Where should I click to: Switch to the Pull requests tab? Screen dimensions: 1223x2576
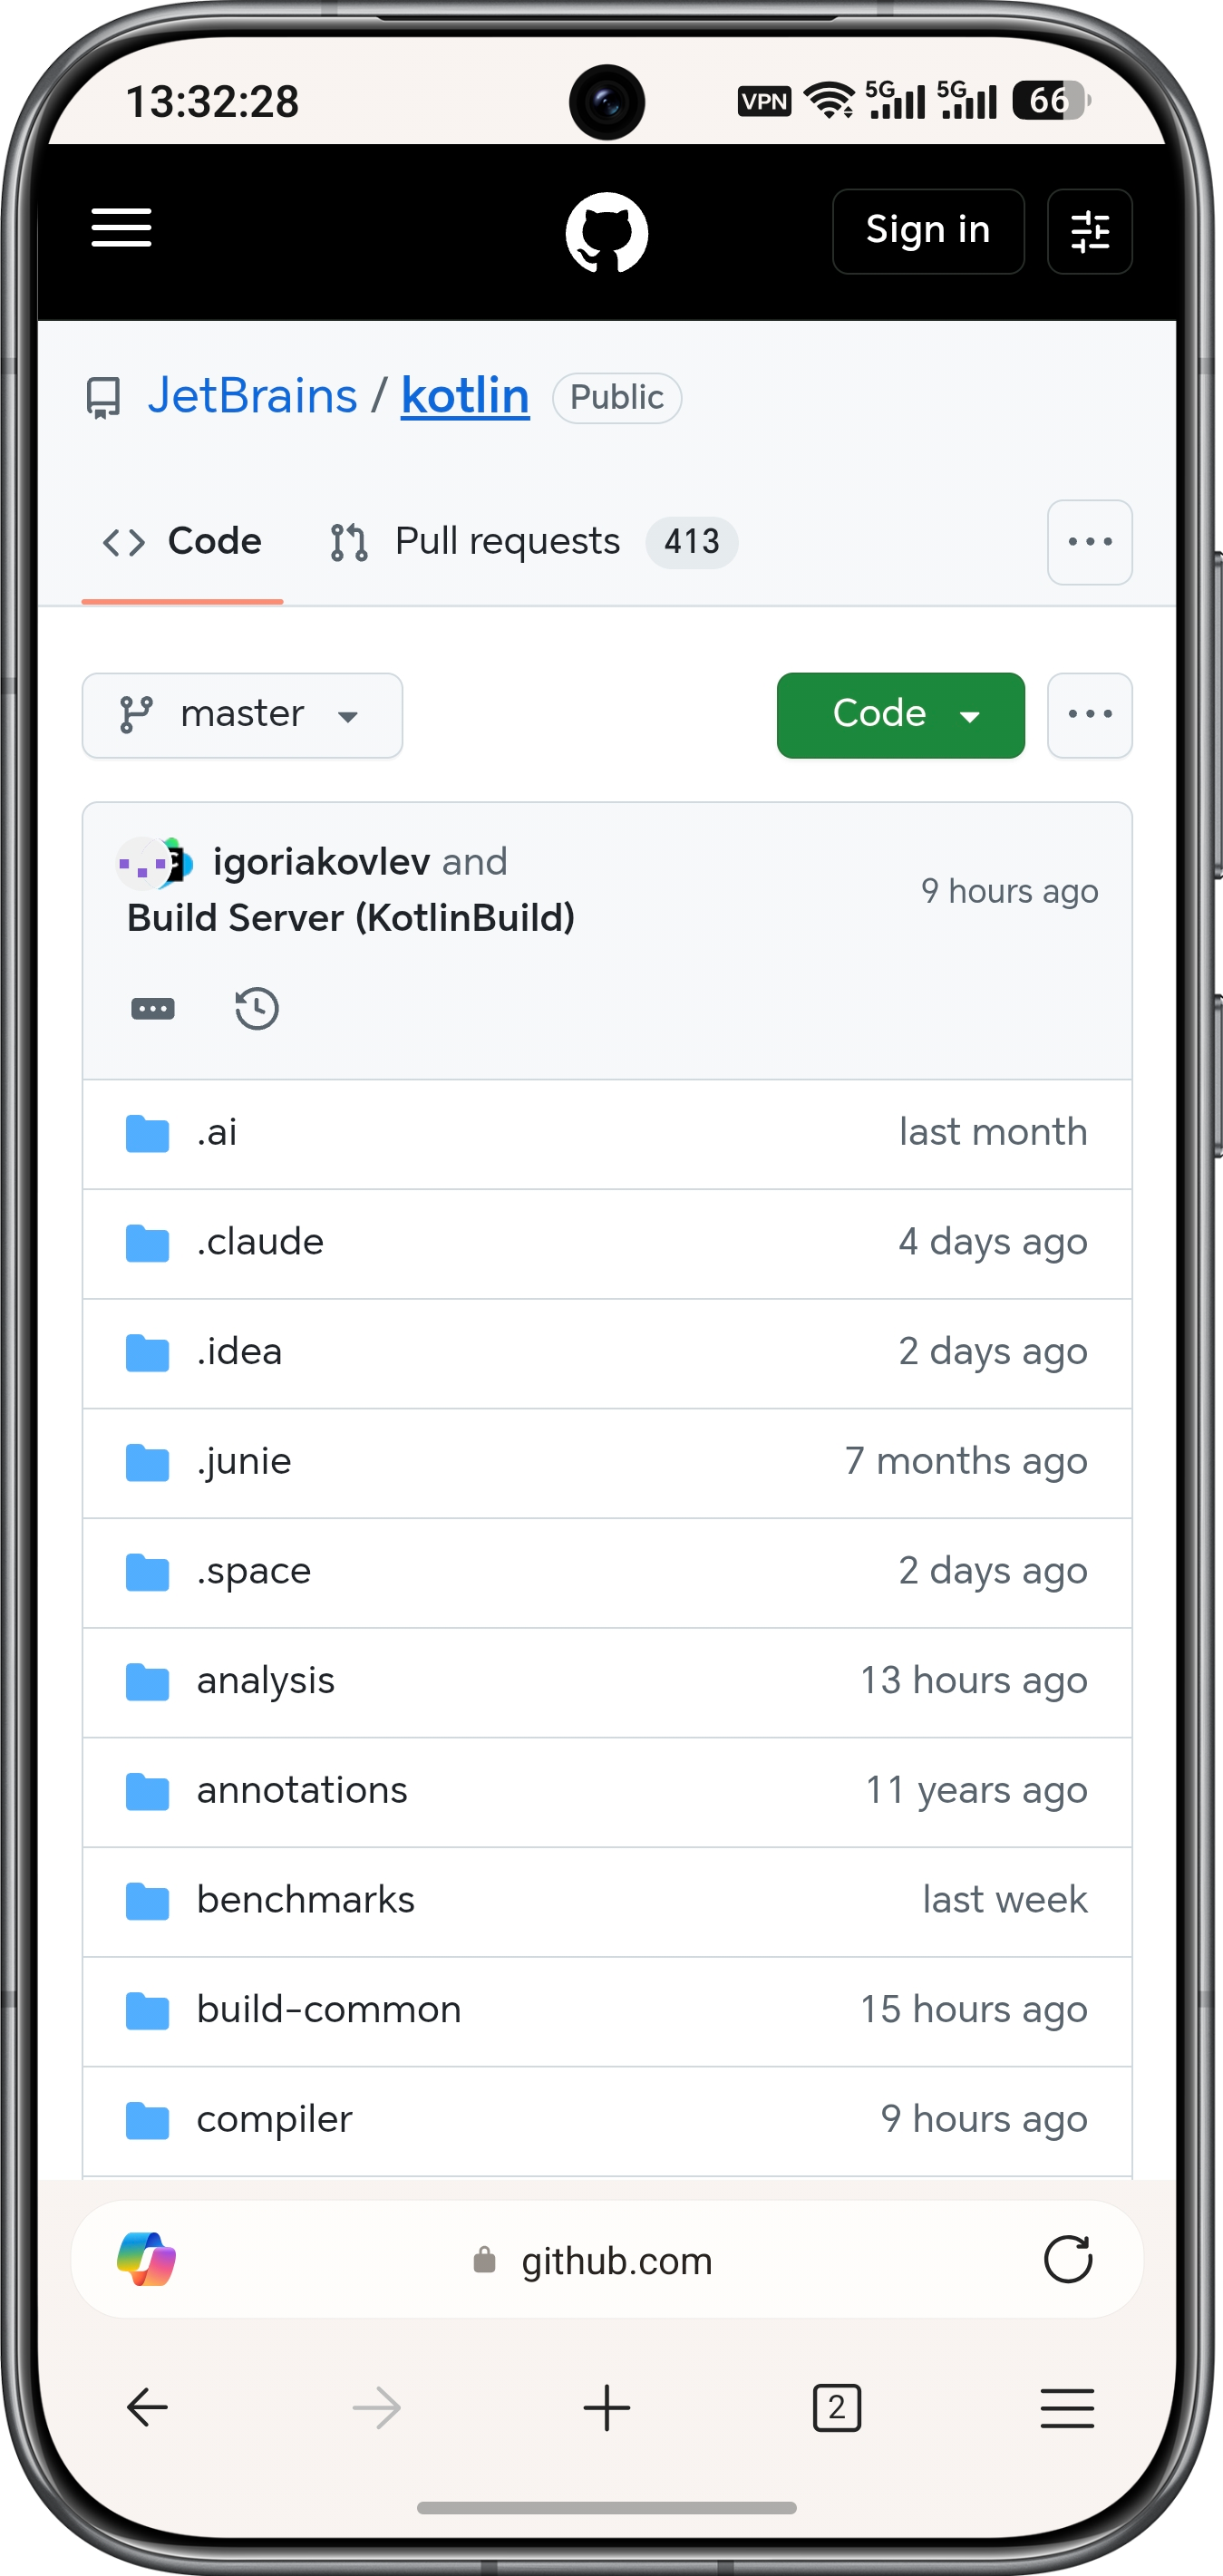pos(533,542)
